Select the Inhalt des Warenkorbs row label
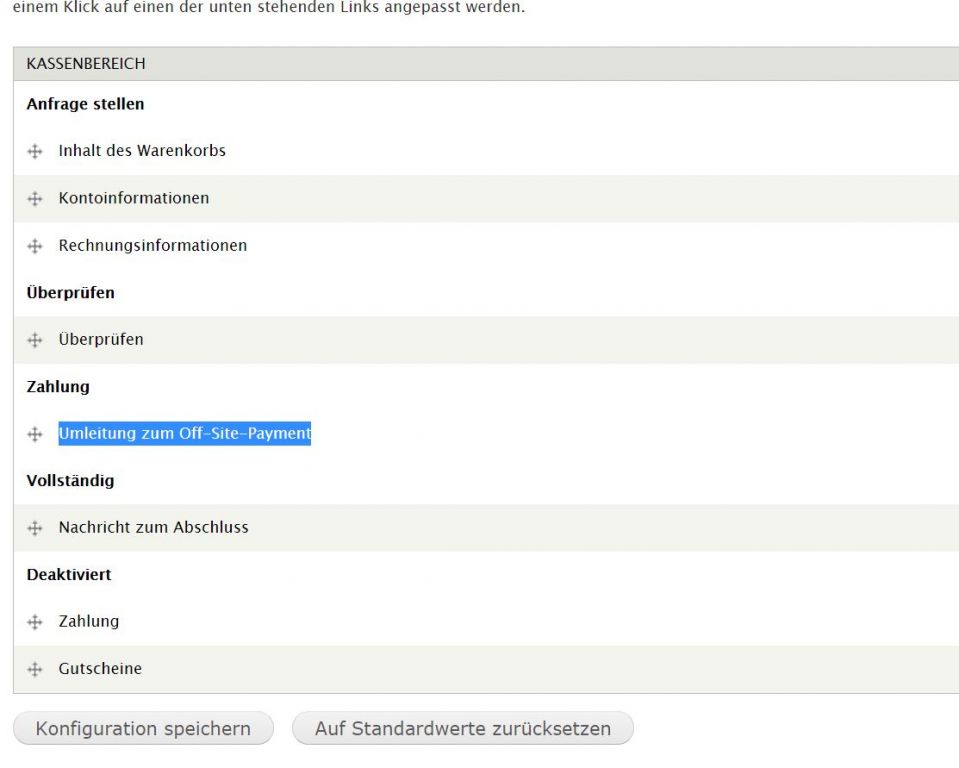The height and width of the screenshot is (768, 959). (142, 151)
